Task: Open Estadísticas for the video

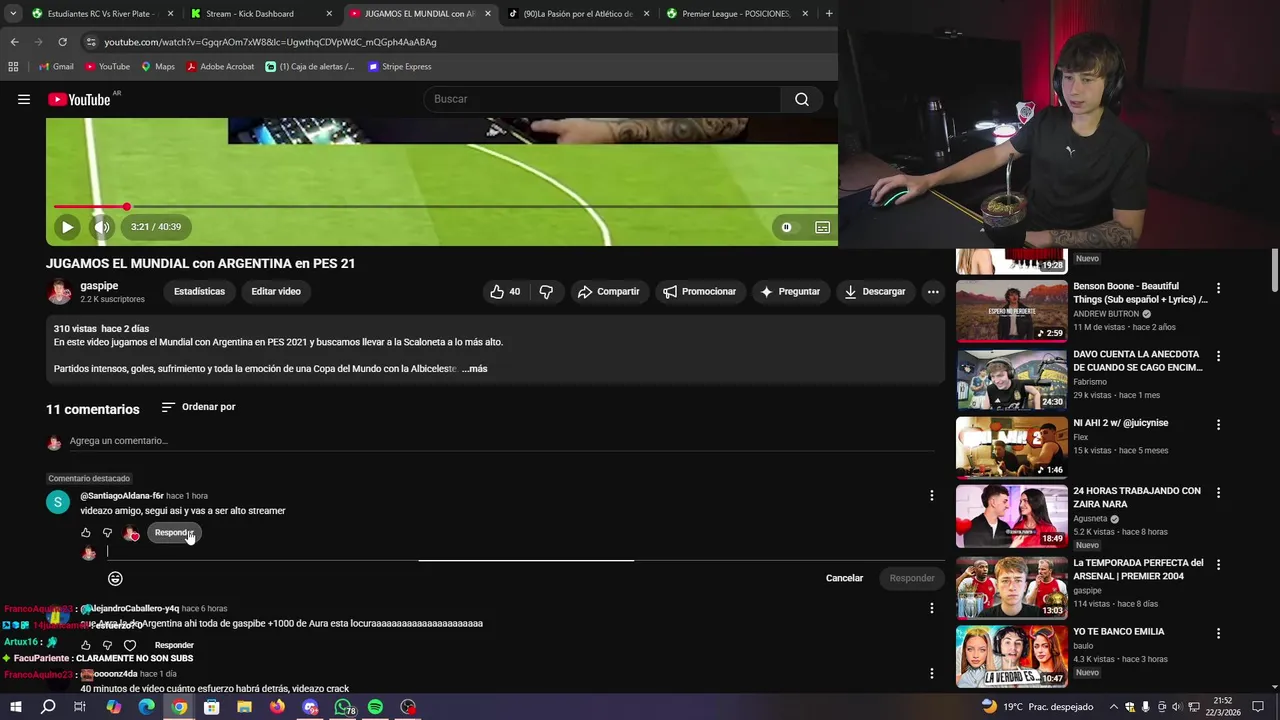Action: coord(199,292)
